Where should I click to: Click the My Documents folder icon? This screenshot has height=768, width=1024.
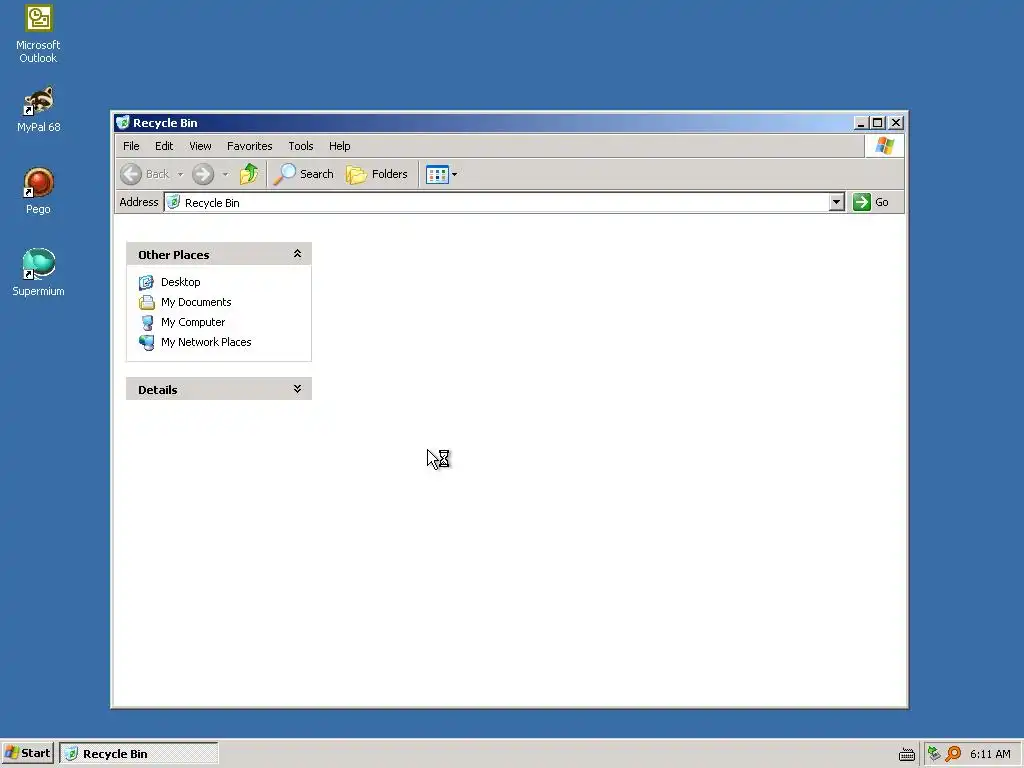146,302
